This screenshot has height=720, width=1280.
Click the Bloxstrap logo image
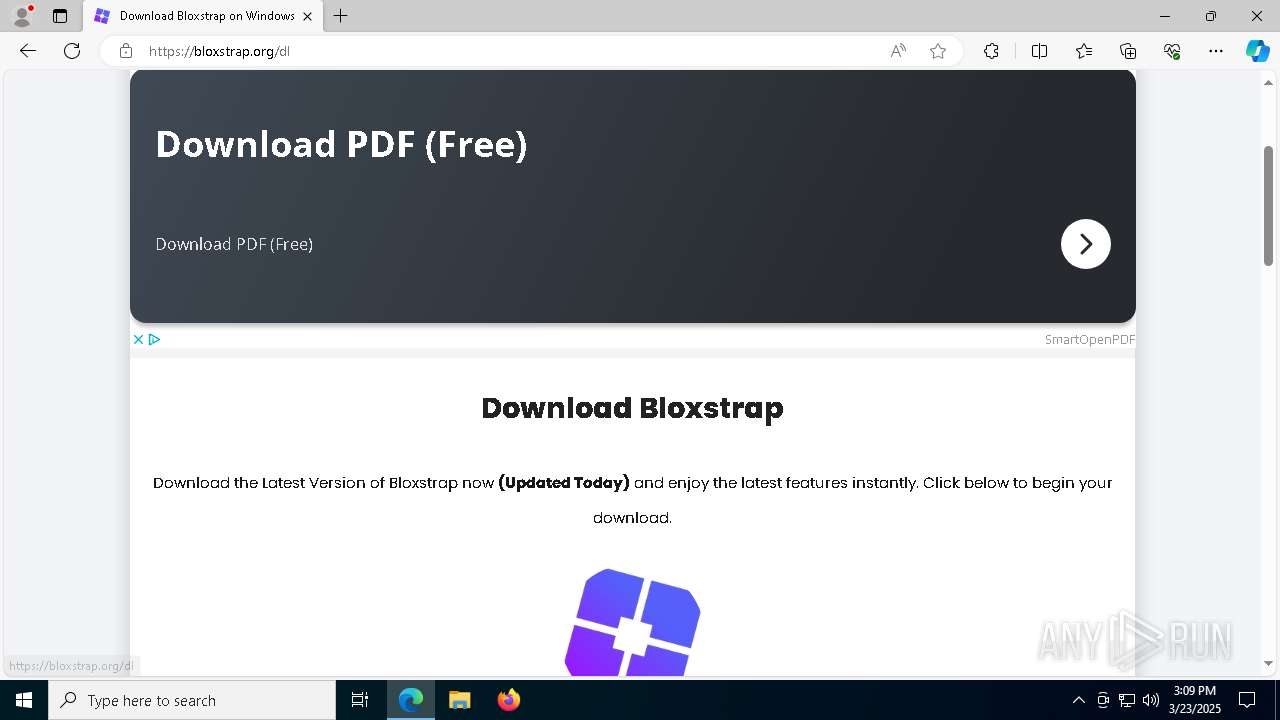coord(633,622)
